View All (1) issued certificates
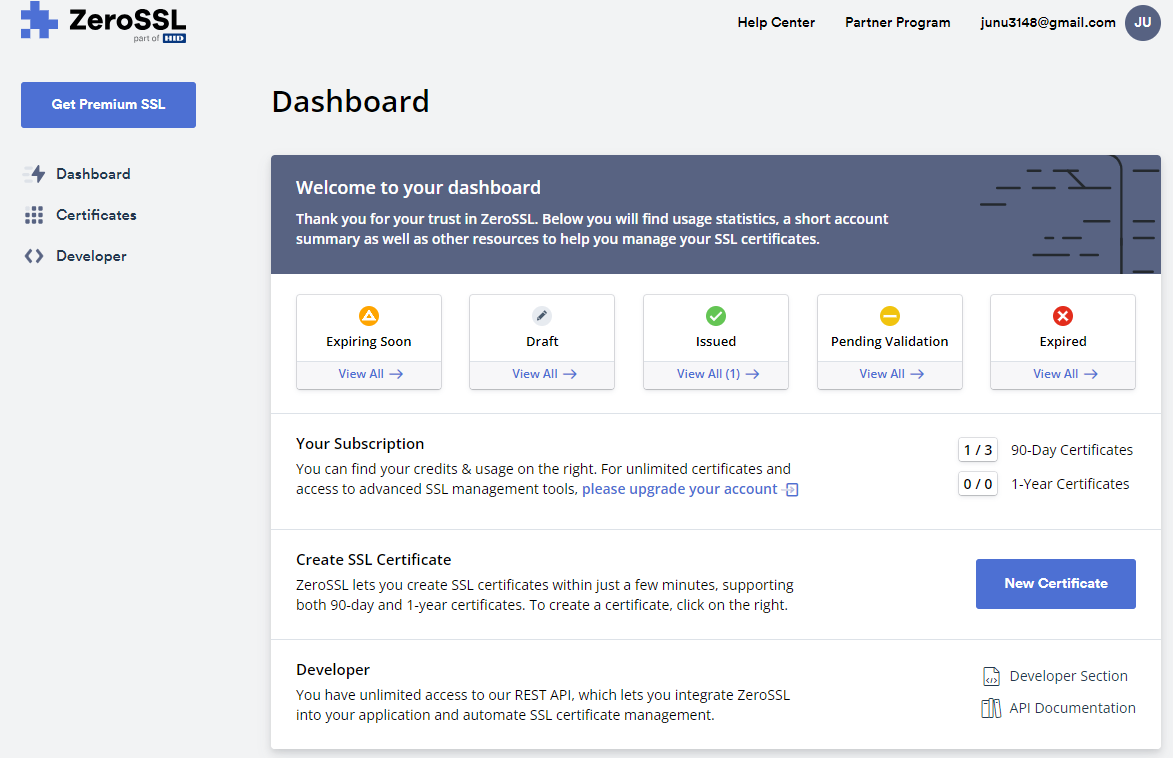 717,374
